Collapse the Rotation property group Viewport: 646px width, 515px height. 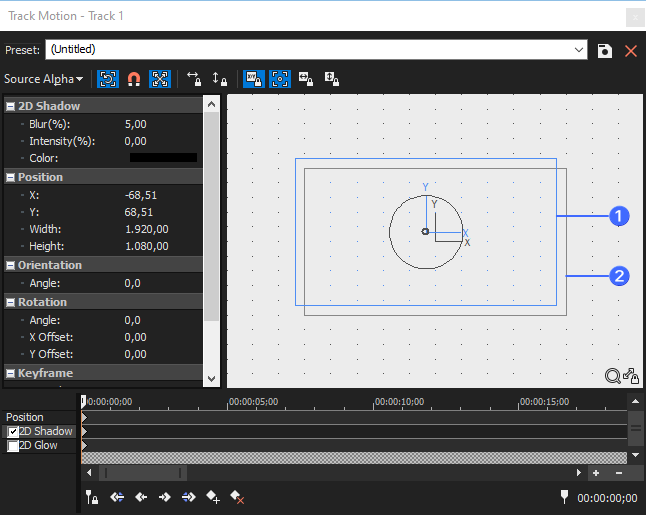click(10, 302)
